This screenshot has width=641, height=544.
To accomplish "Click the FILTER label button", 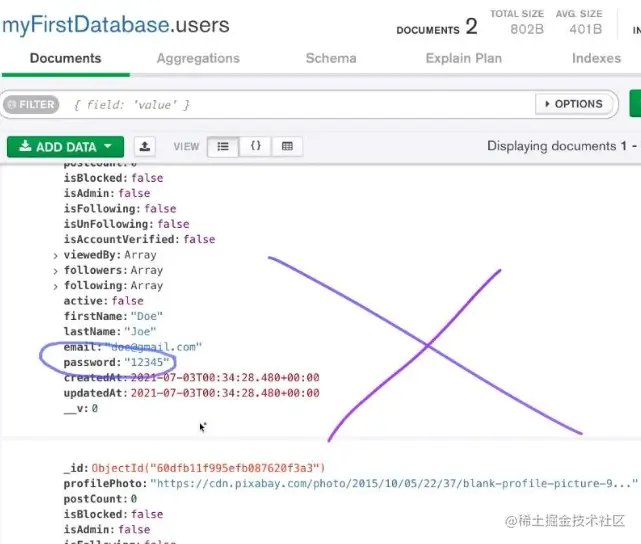I will (x=31, y=105).
